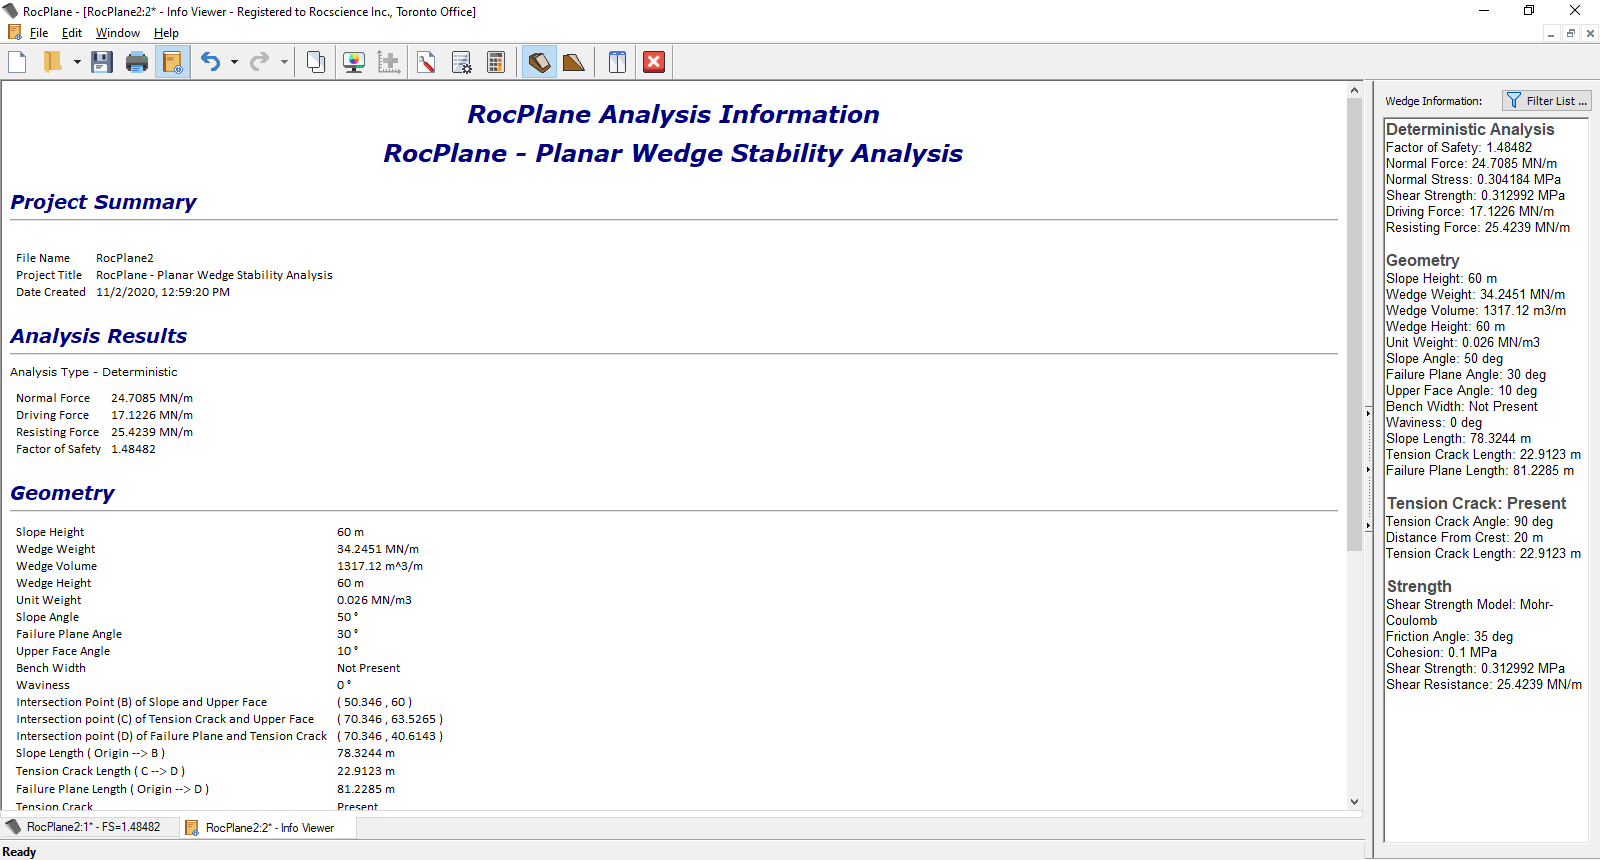Click the Deterministic Analysis sidebar heading

1470,129
